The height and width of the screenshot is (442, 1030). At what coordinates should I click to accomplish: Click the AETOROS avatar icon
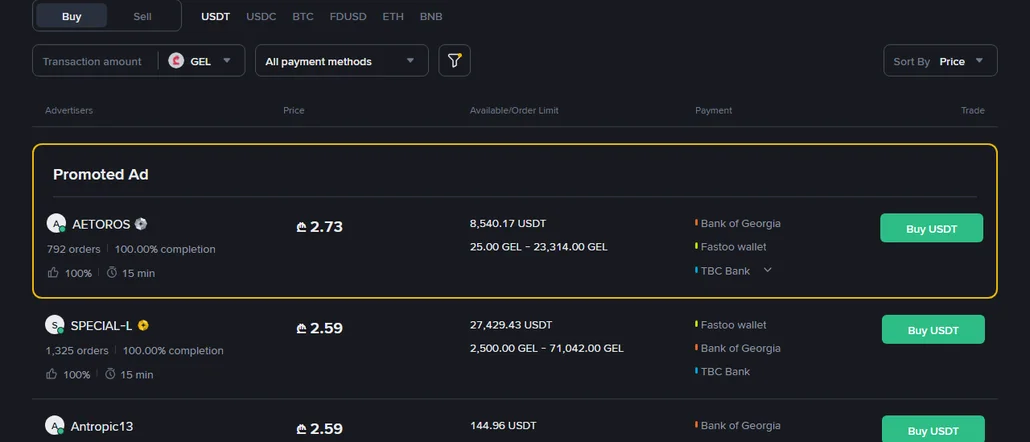(x=56, y=224)
